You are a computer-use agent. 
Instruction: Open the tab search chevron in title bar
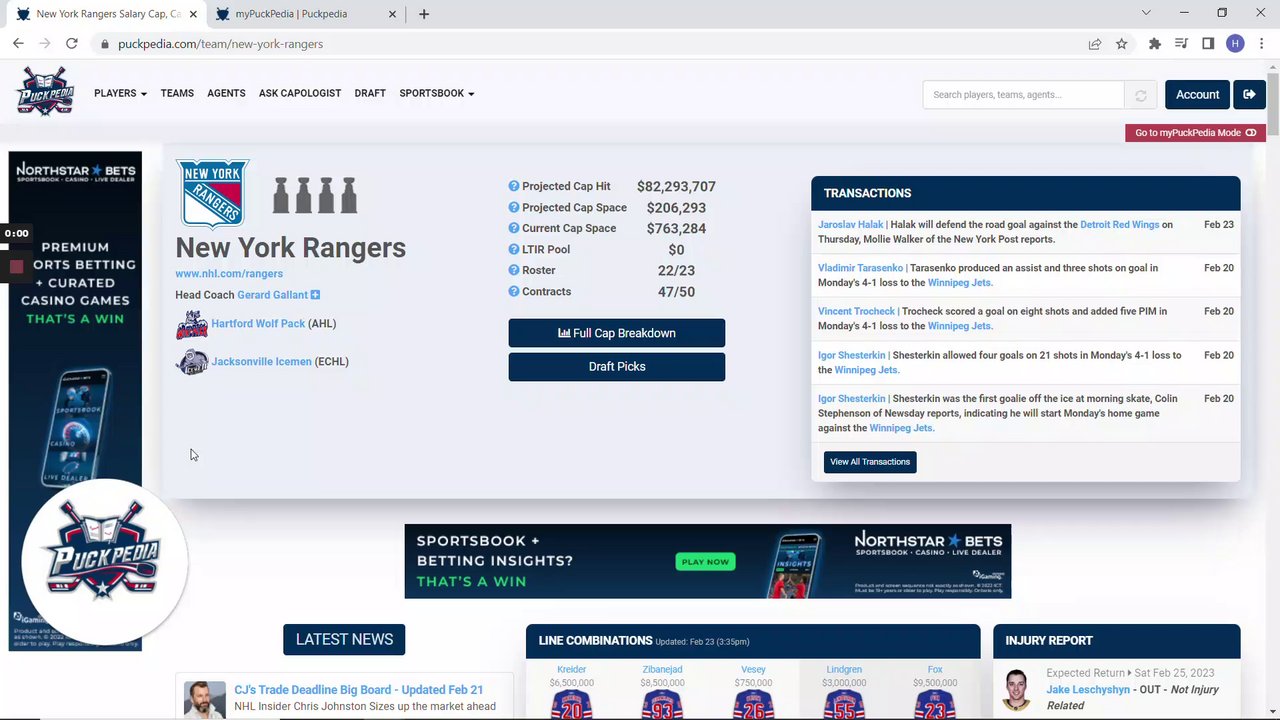(x=1146, y=13)
